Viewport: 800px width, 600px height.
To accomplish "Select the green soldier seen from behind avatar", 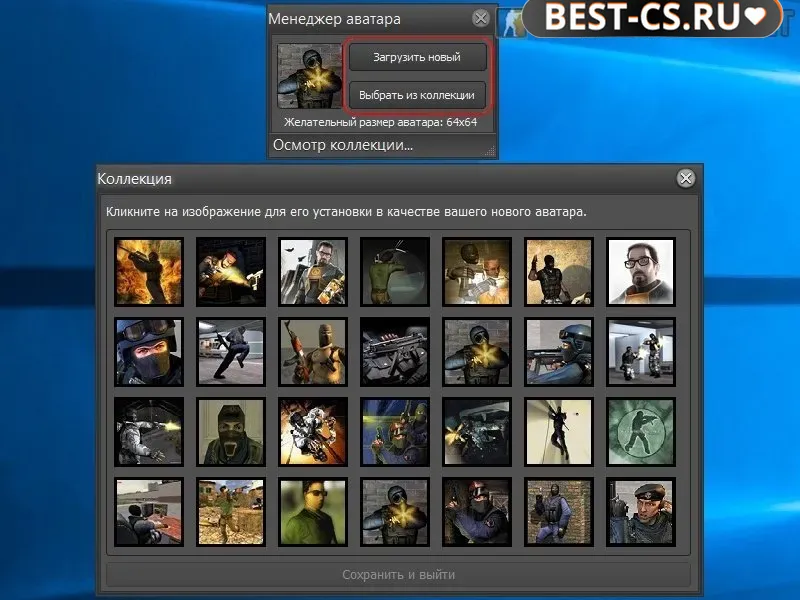I will (x=395, y=271).
